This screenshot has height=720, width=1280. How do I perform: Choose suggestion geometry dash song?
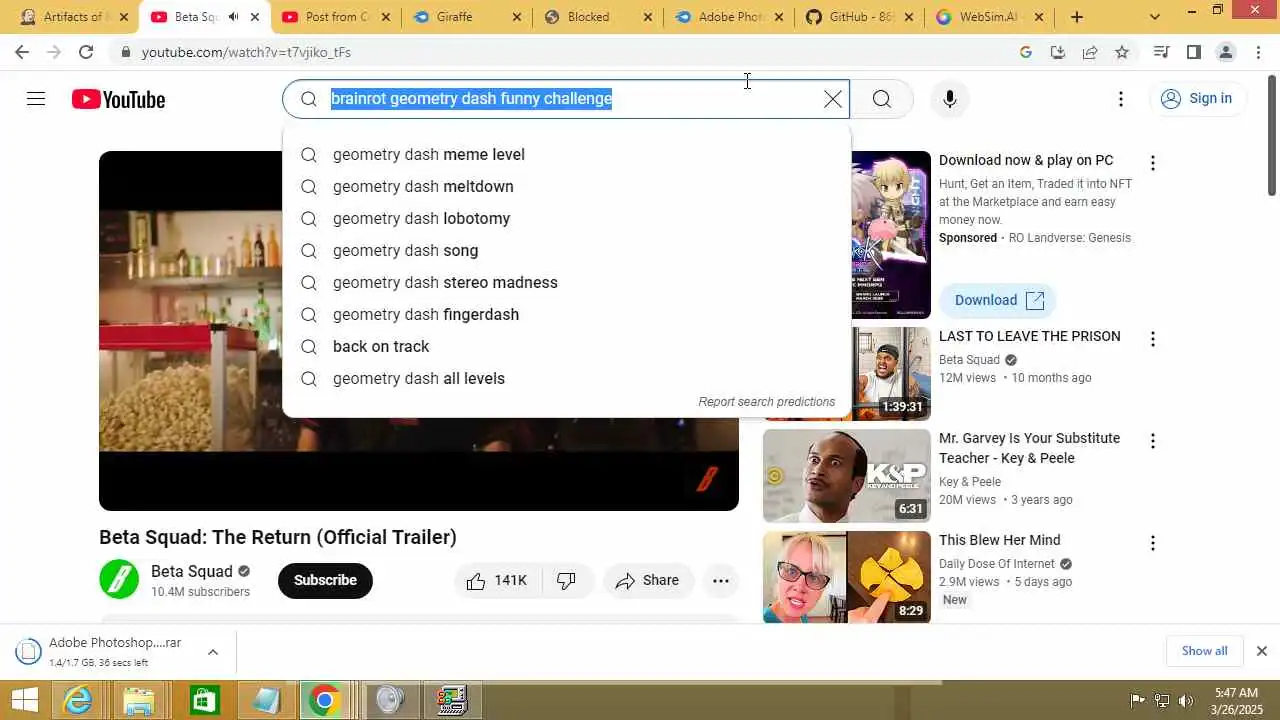pos(566,250)
